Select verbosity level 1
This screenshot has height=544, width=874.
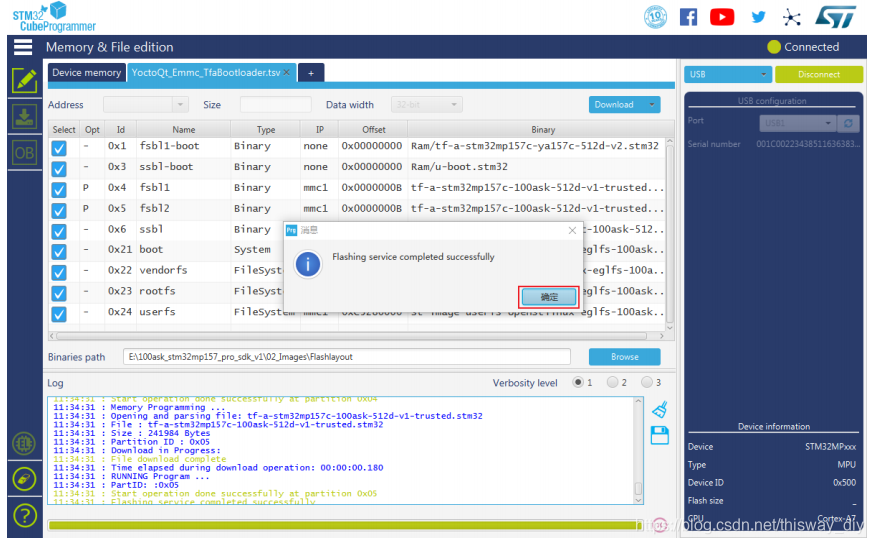(x=578, y=382)
